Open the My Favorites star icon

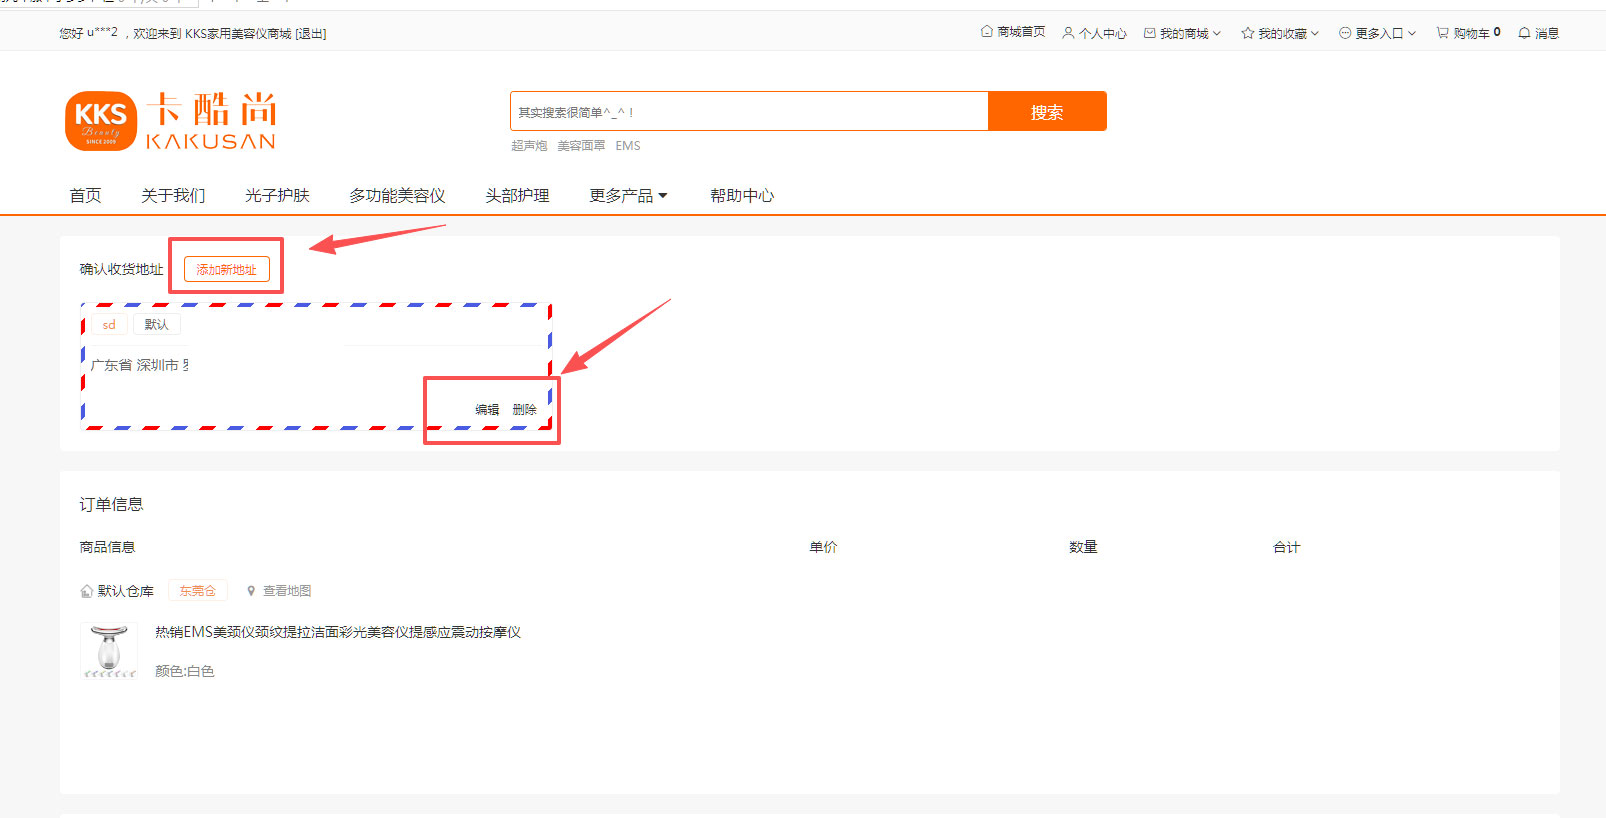(1247, 33)
